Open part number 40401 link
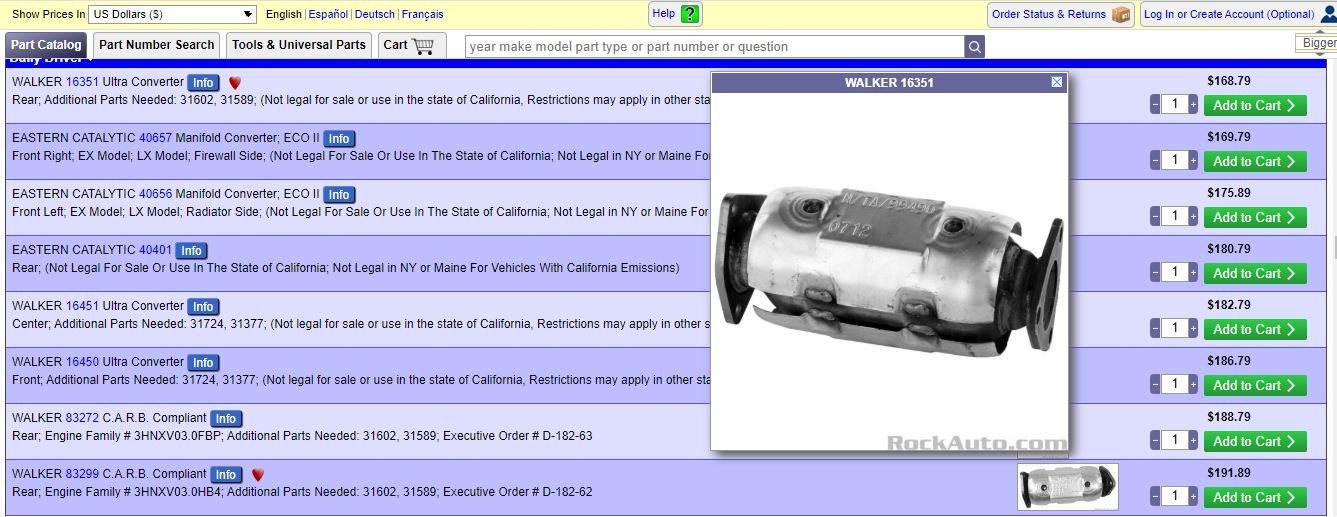1337x517 pixels. click(x=156, y=250)
